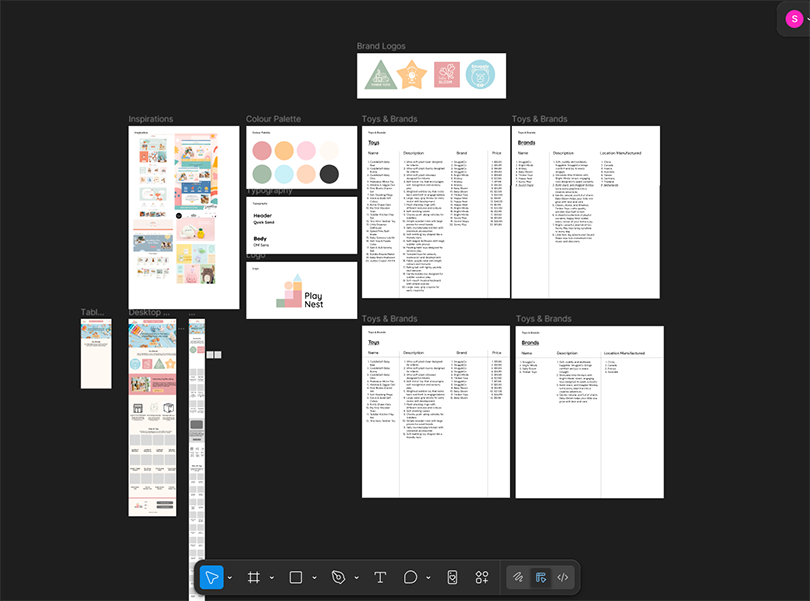Expand the Move tool dropdown arrow
The image size is (810, 601).
[x=230, y=578]
